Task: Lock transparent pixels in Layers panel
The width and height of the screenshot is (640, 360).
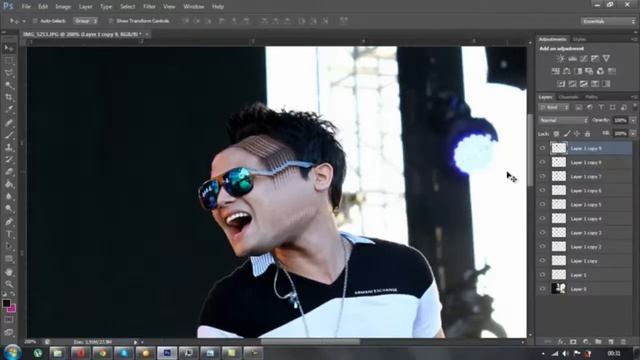Action: 556,133
